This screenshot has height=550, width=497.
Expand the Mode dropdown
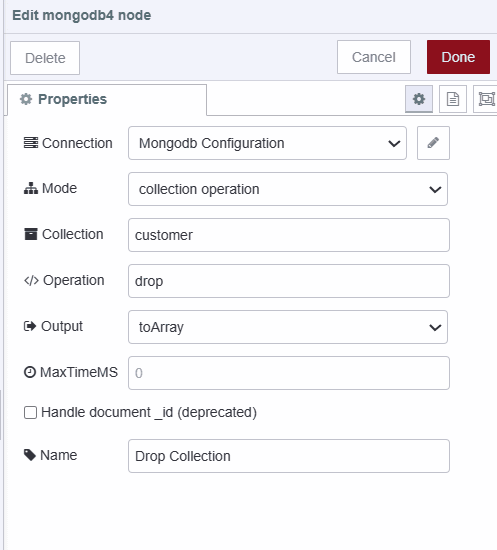point(288,189)
